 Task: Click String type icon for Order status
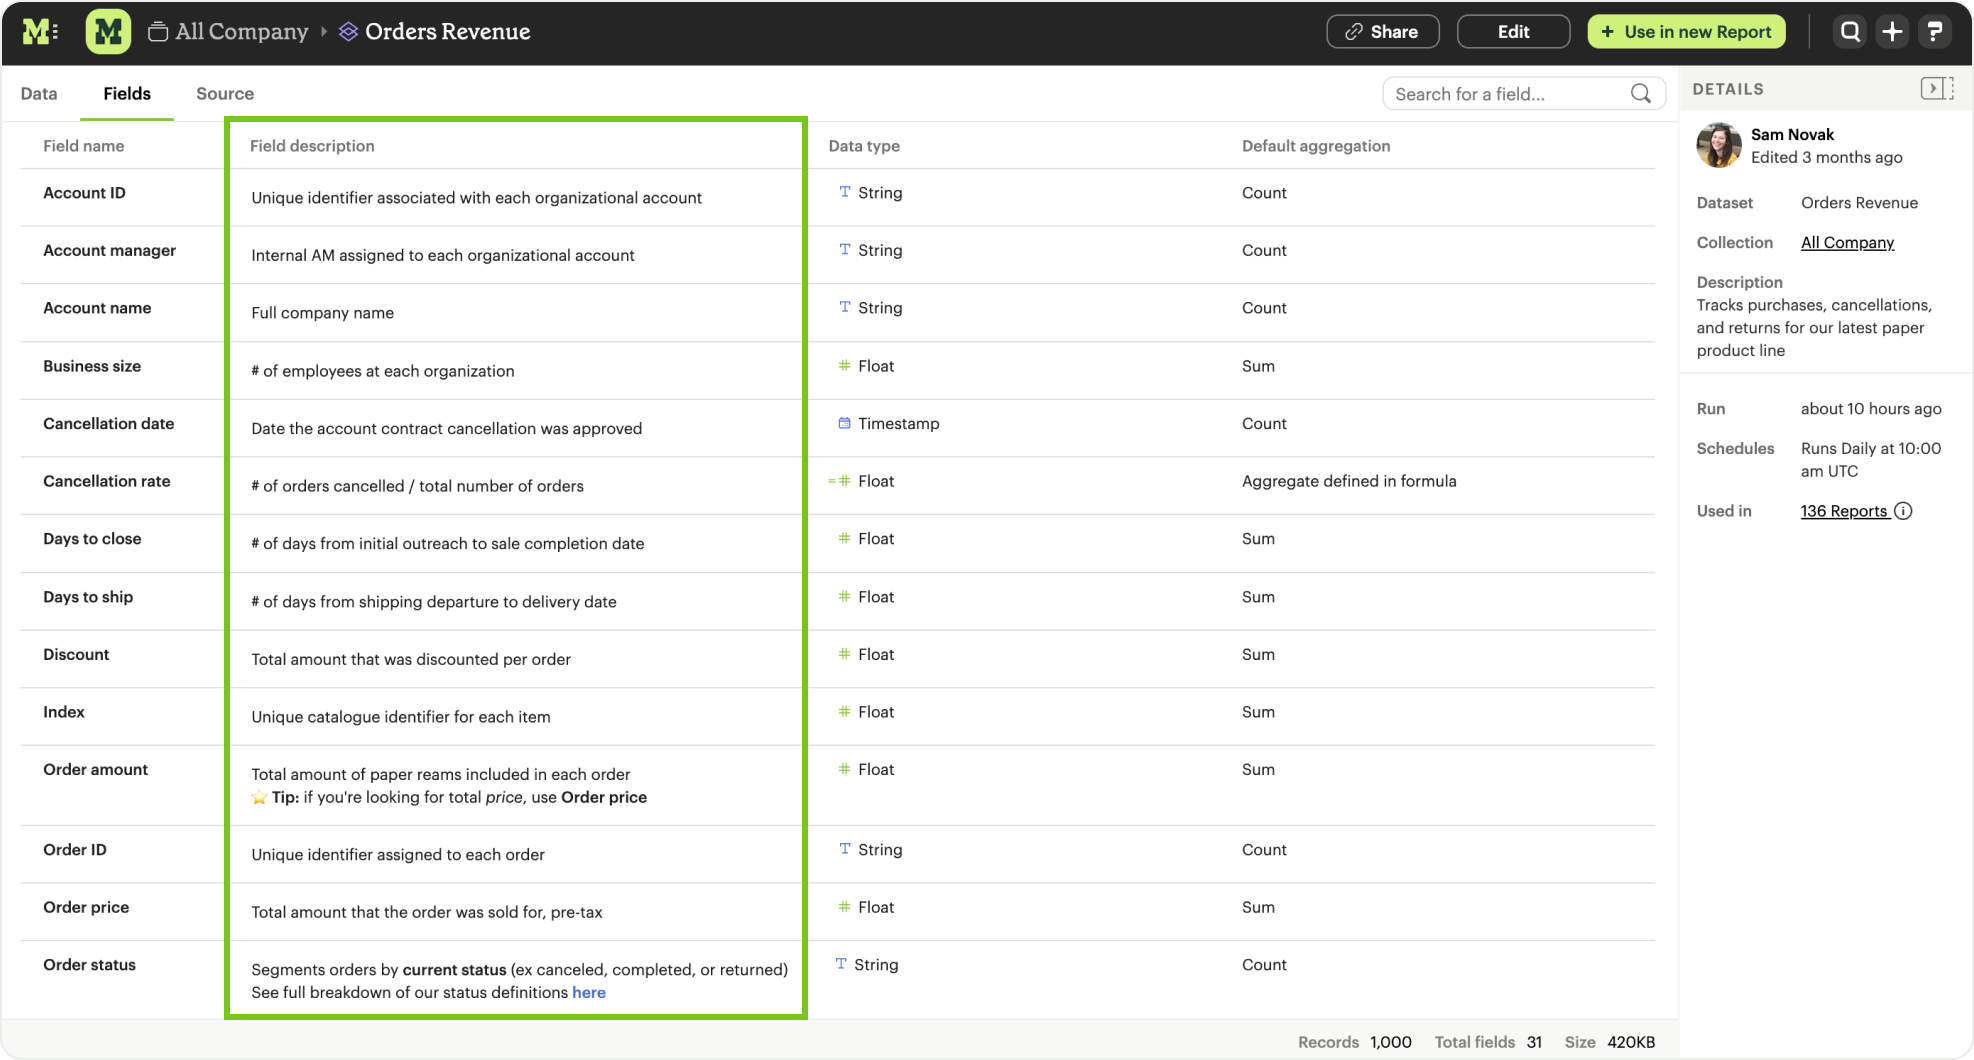point(841,964)
